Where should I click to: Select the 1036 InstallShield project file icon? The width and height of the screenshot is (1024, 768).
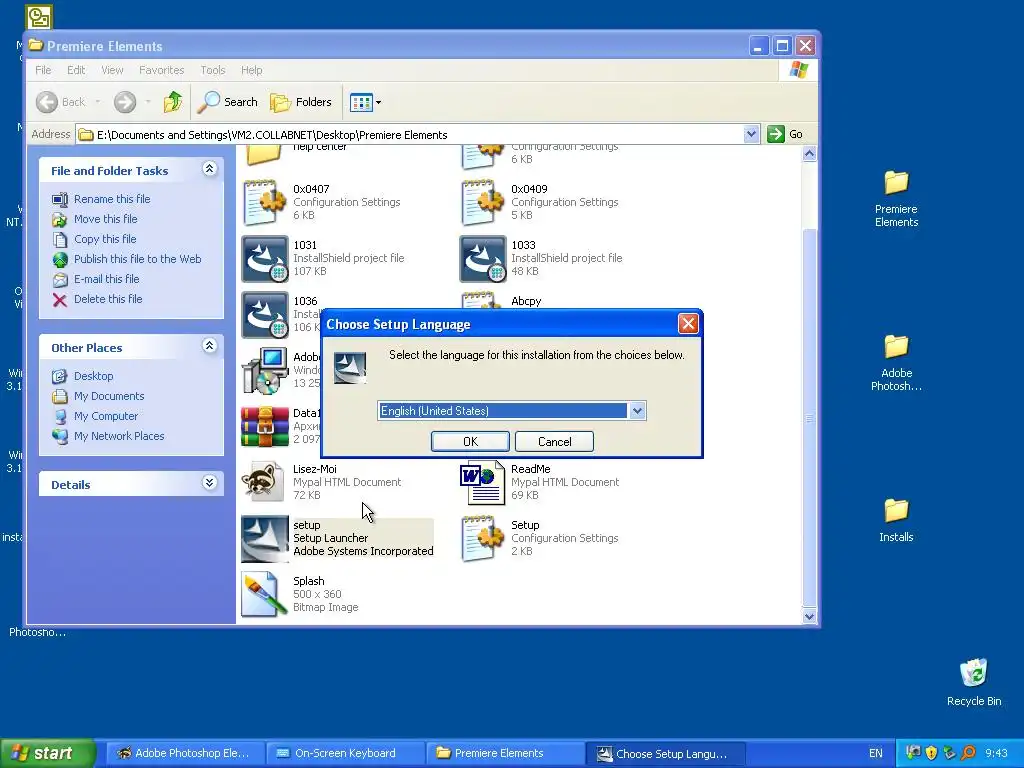click(264, 315)
